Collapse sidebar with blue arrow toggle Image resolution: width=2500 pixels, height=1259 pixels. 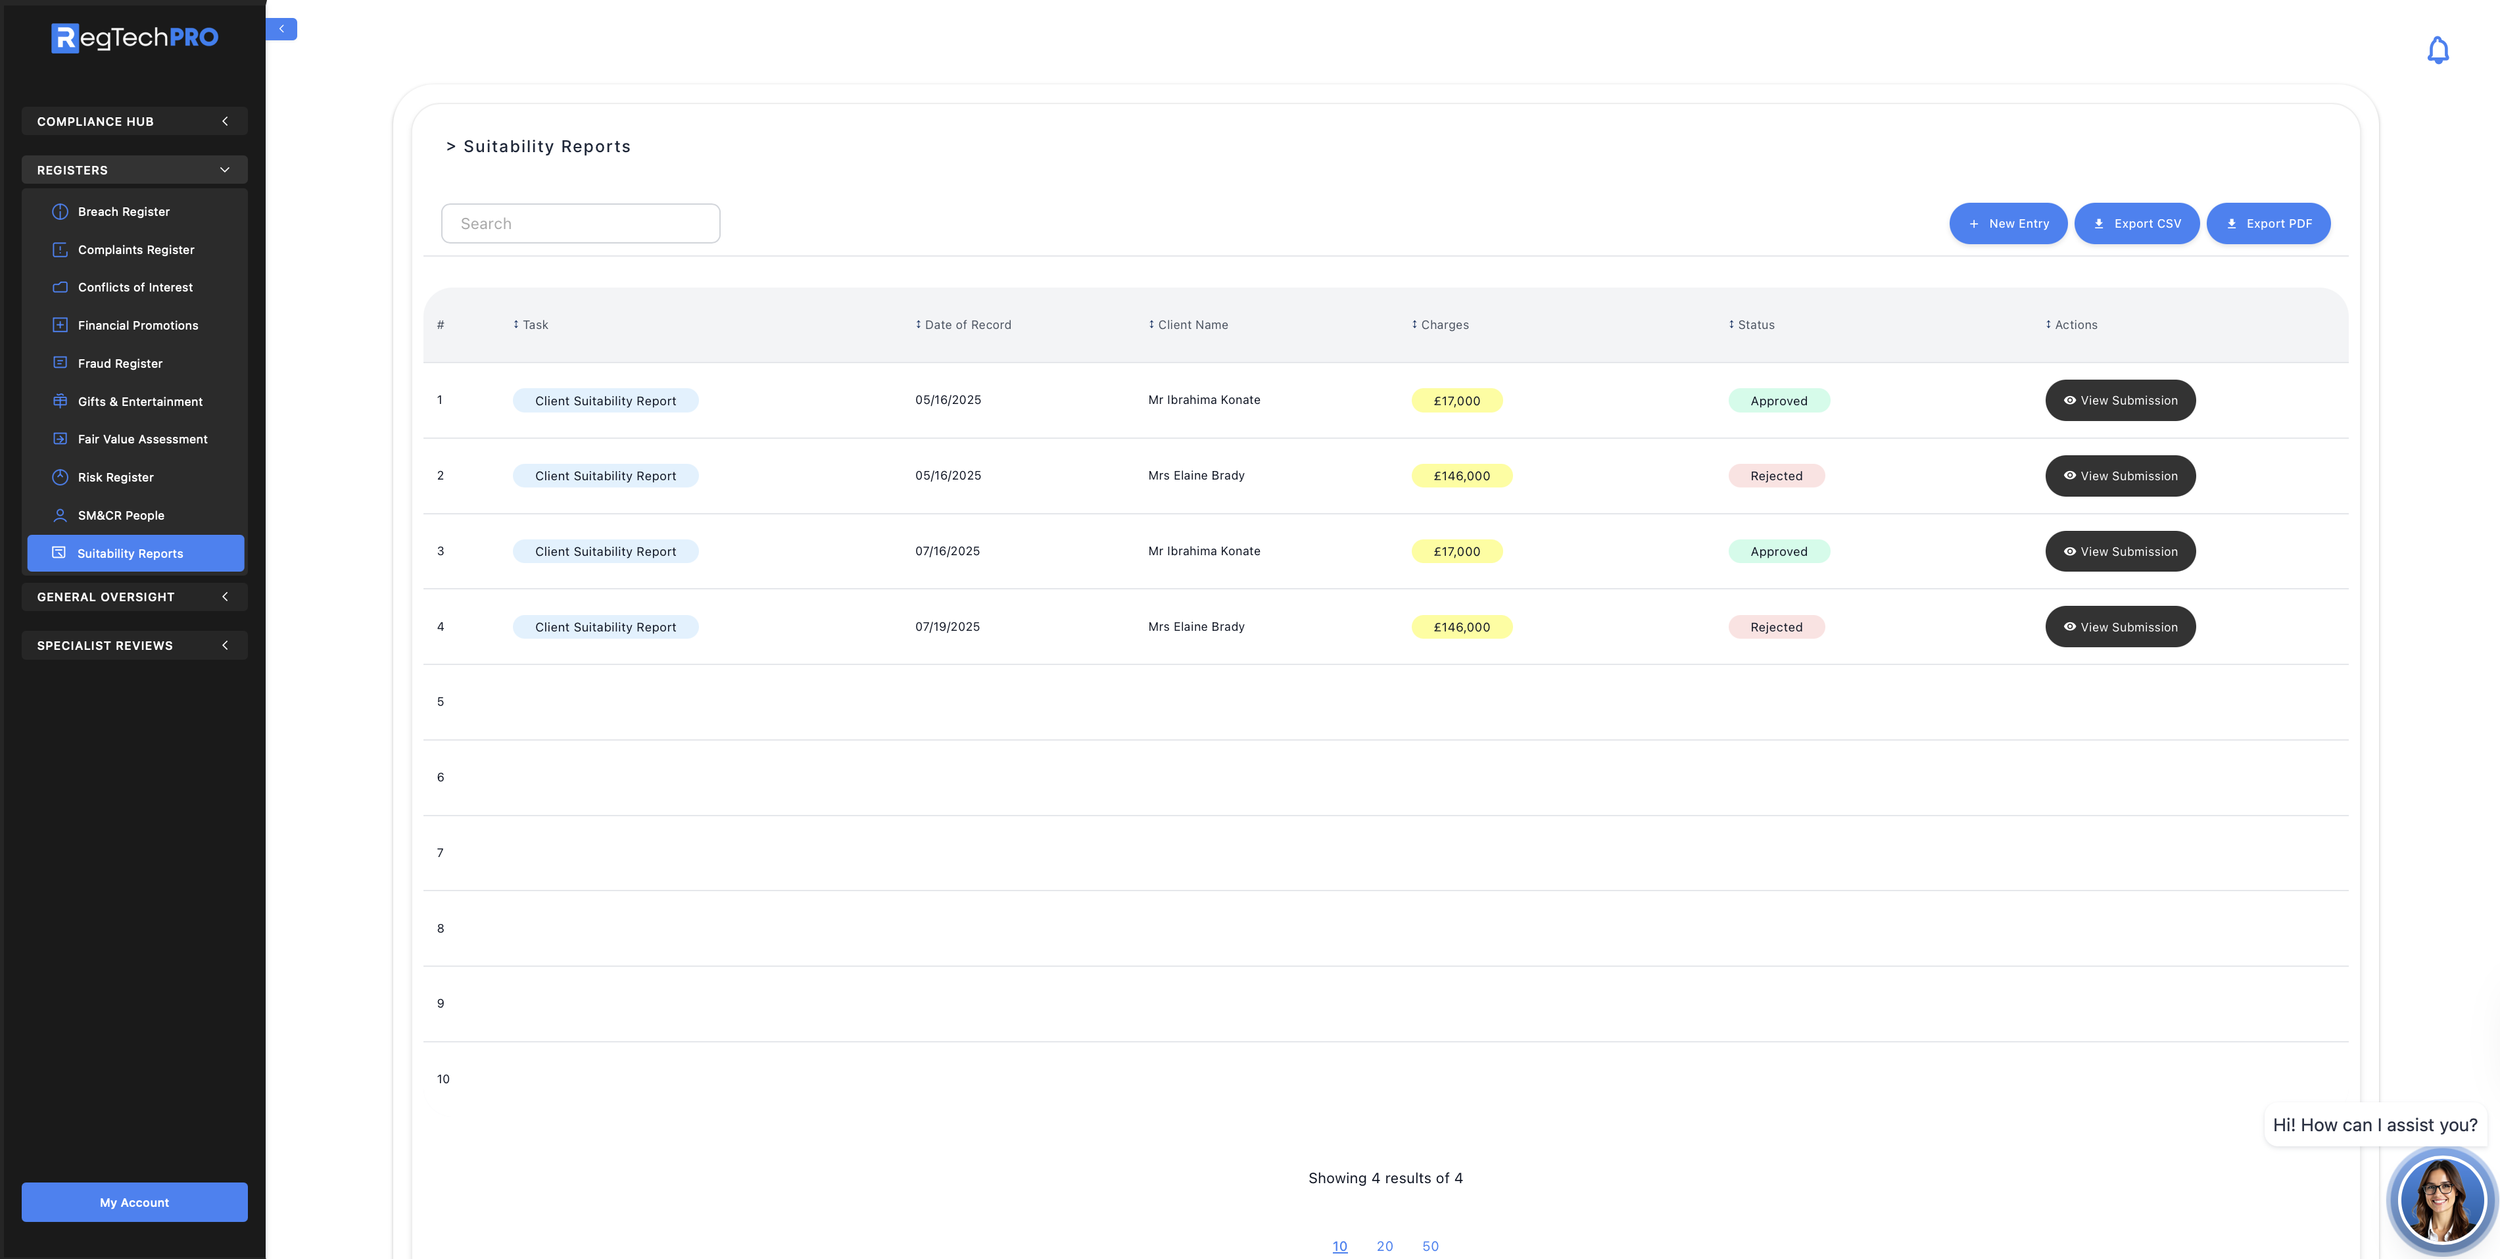point(282,29)
